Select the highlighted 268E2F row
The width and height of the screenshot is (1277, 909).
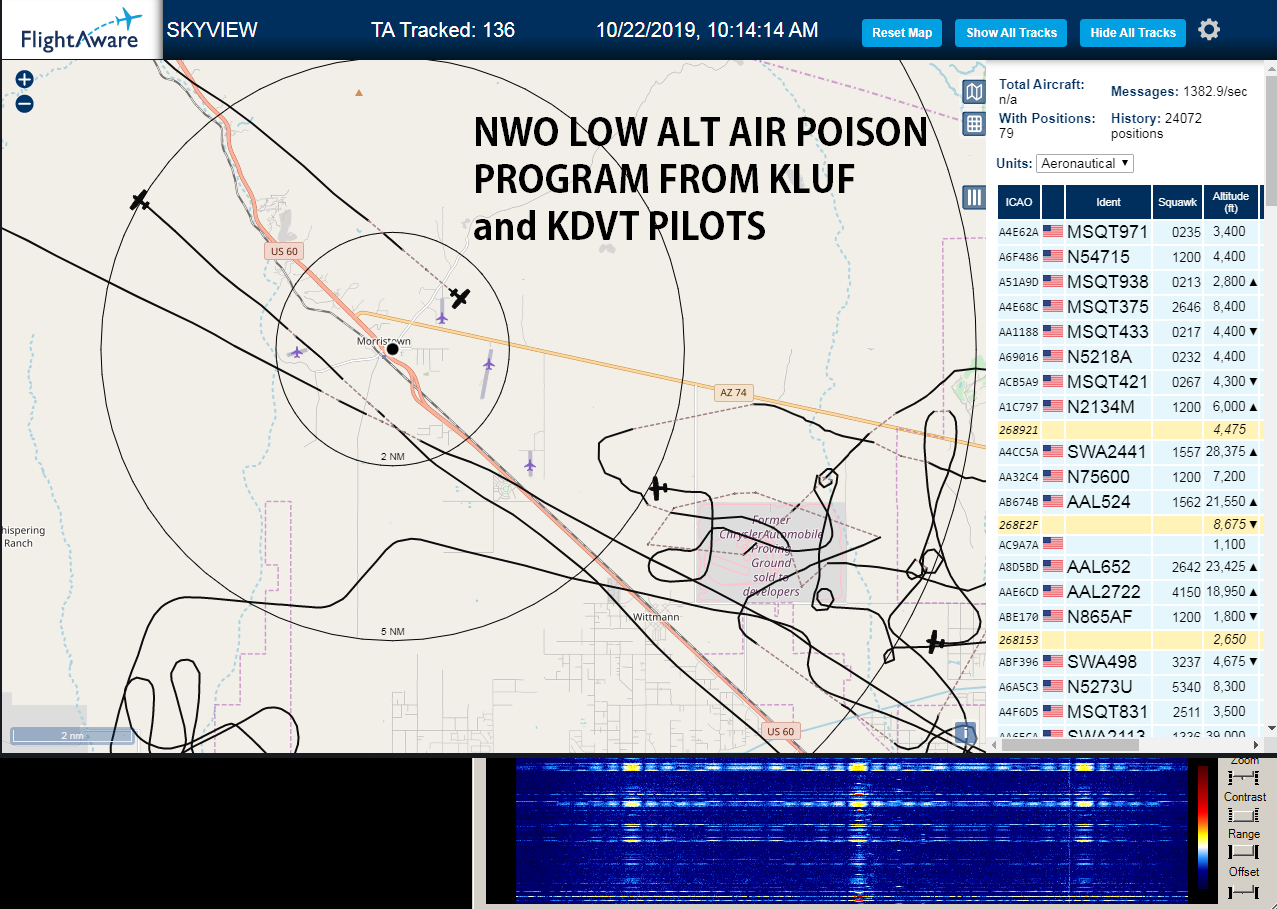pyautogui.click(x=1130, y=524)
